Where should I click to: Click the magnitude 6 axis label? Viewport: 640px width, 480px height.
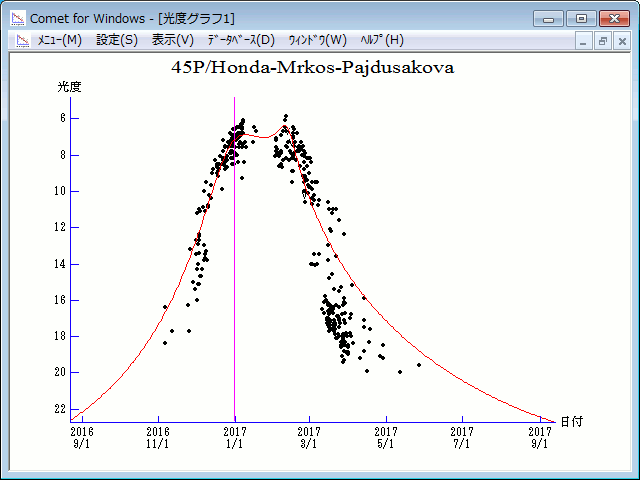(x=62, y=118)
